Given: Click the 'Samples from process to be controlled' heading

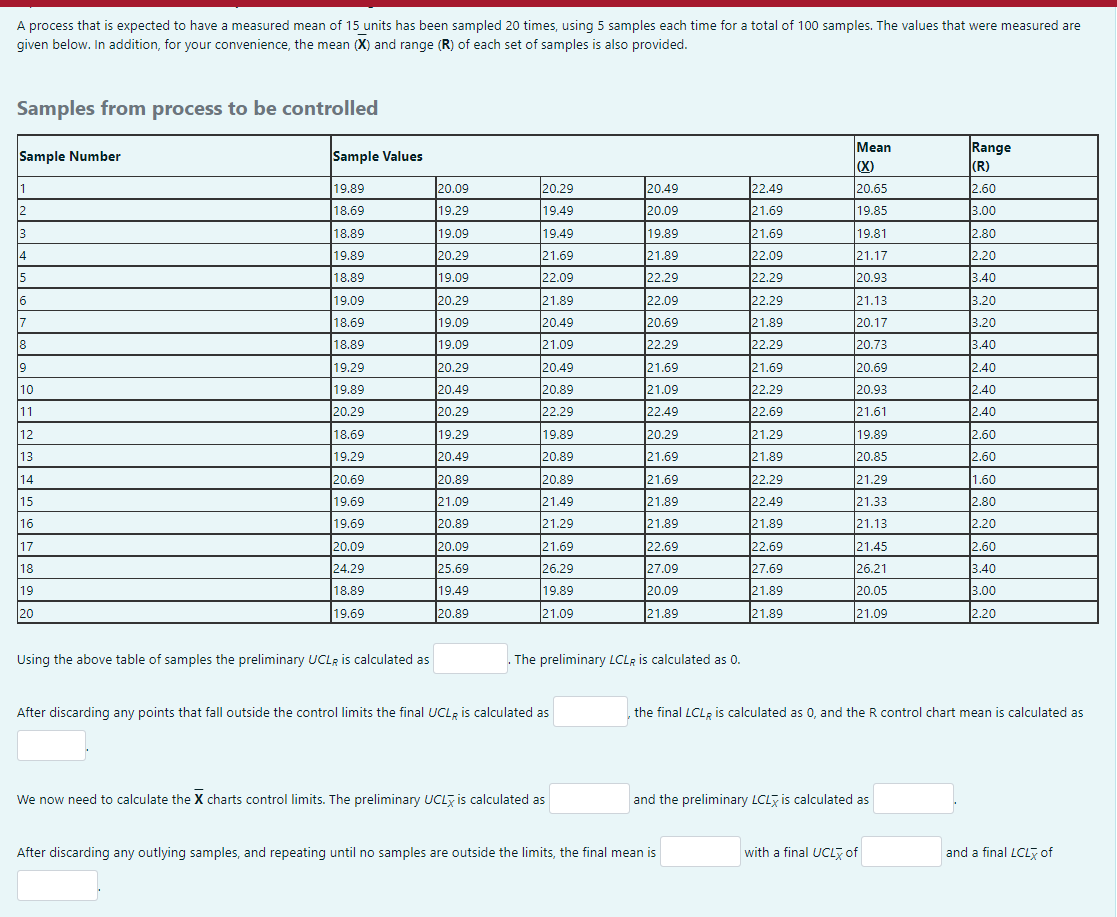Looking at the screenshot, I should 197,108.
